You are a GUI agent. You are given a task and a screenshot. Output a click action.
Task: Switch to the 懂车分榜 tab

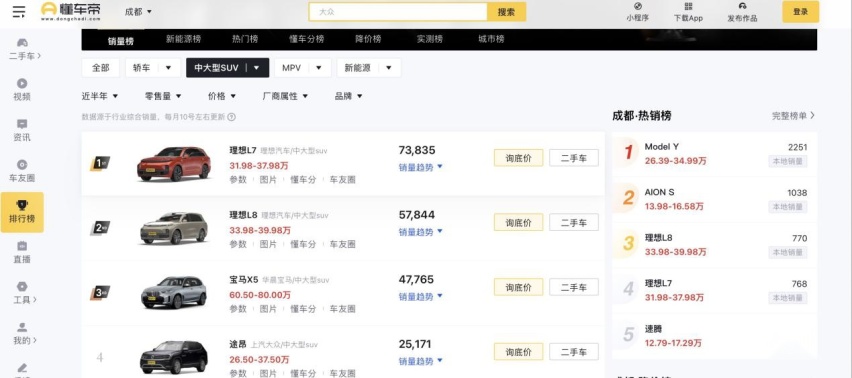point(306,39)
